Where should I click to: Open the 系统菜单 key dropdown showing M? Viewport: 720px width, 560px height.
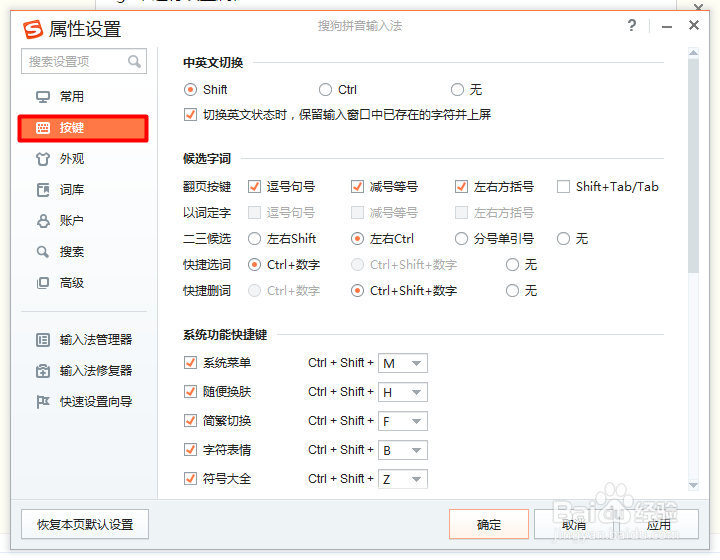click(403, 363)
